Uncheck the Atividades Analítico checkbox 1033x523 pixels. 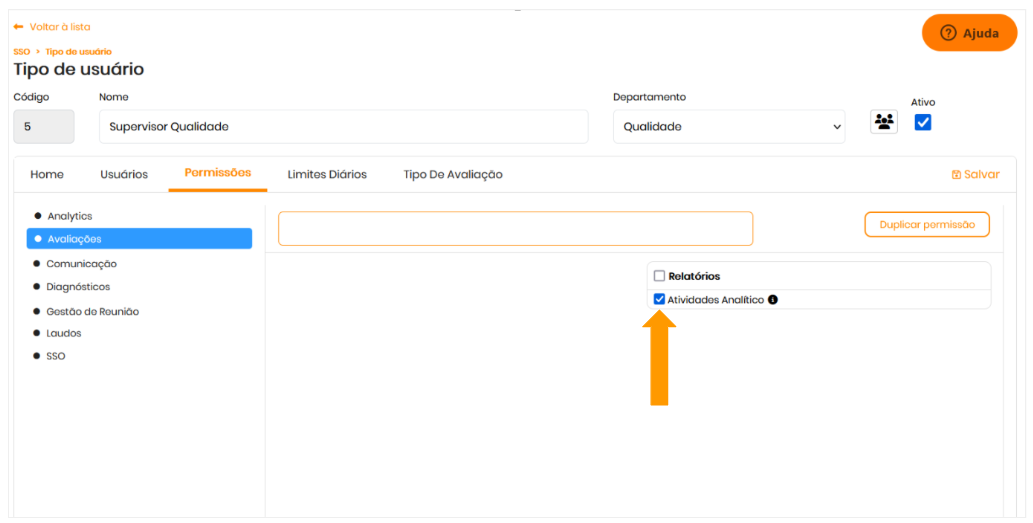[x=659, y=299]
